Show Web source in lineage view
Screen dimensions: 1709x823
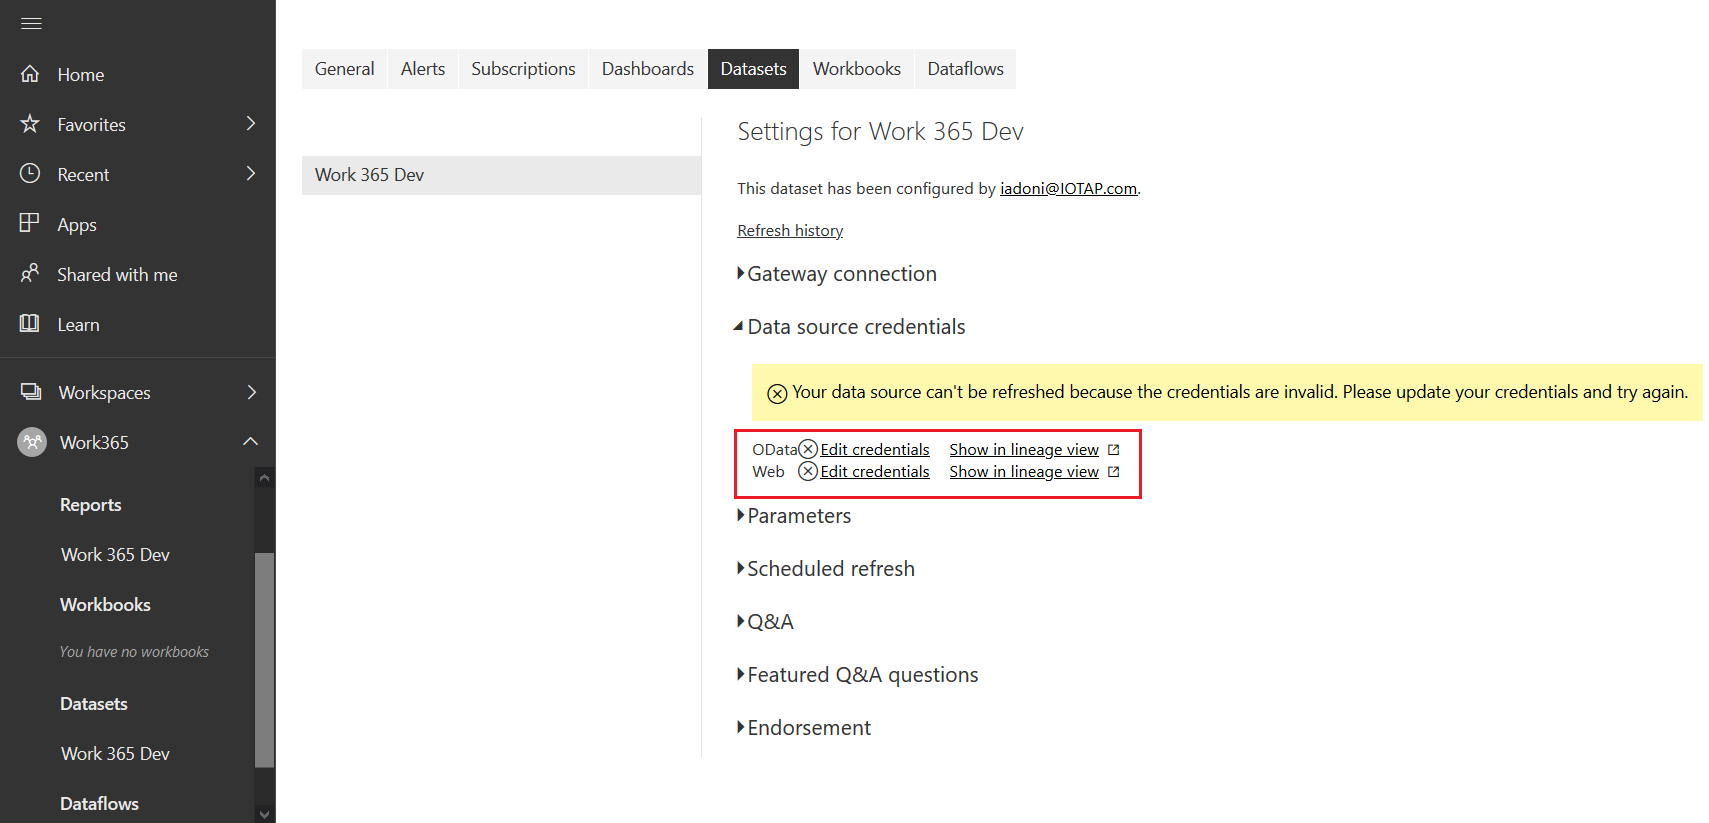(1024, 472)
